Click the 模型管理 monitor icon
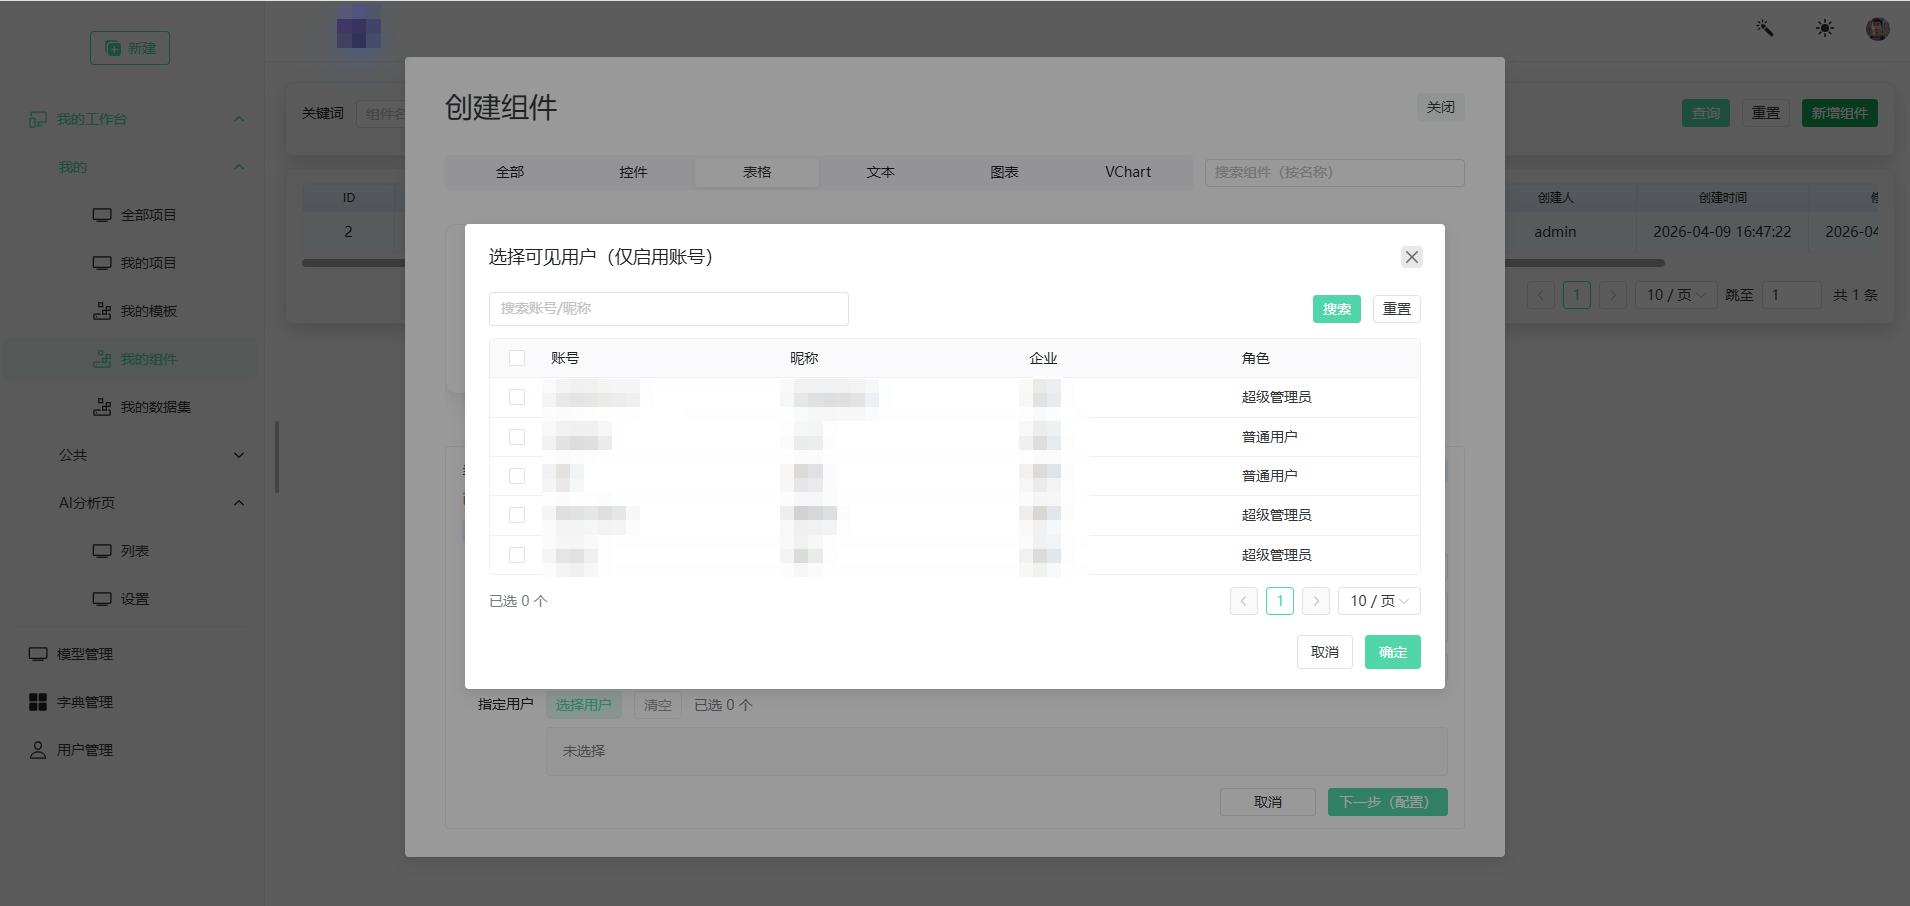This screenshot has width=1910, height=906. point(38,654)
